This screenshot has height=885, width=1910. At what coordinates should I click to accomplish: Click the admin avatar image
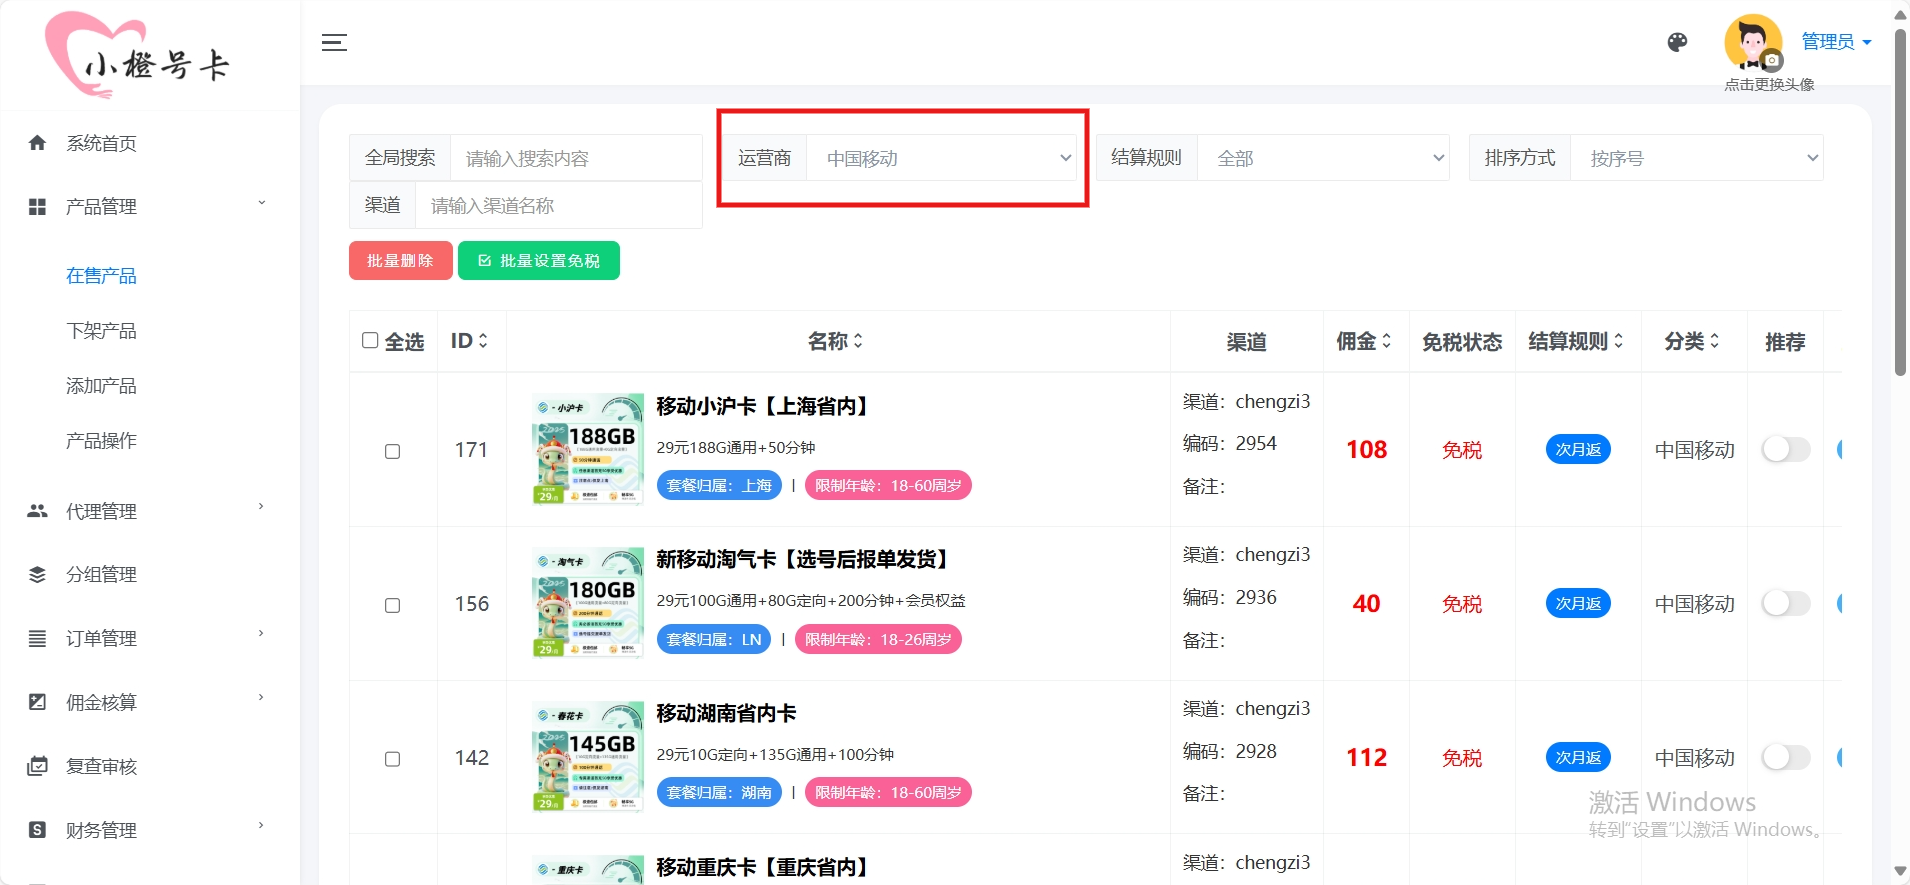pos(1753,43)
